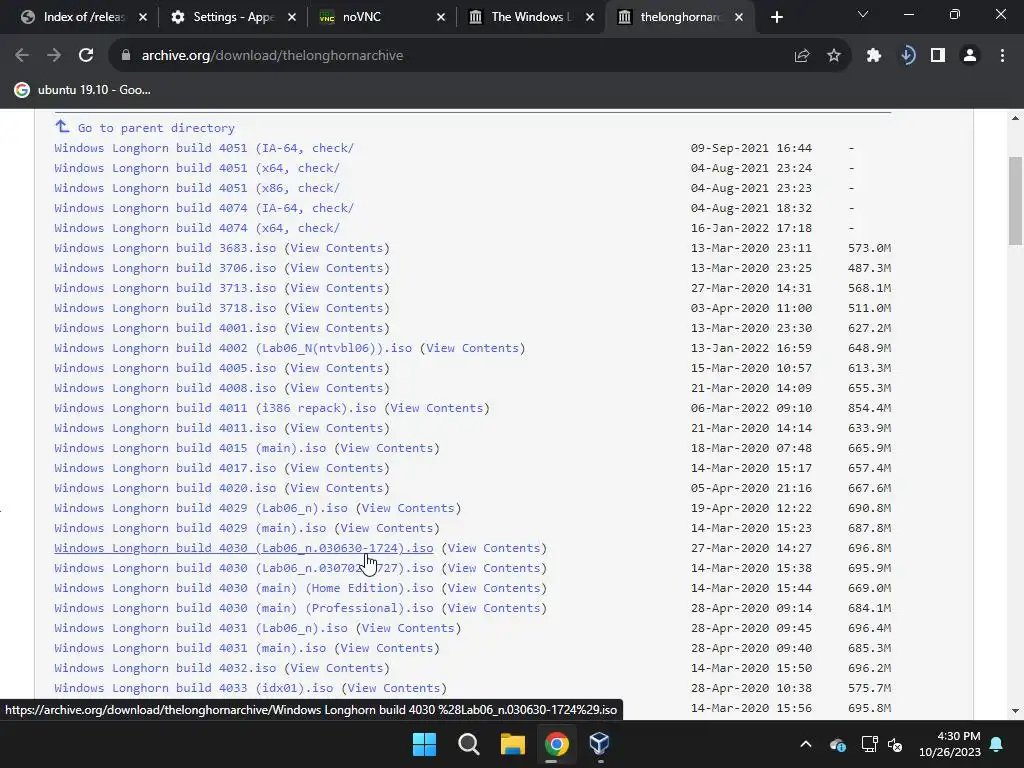The height and width of the screenshot is (768, 1024).
Task: View Contents of build 4030 Home Edition
Action: (x=494, y=588)
